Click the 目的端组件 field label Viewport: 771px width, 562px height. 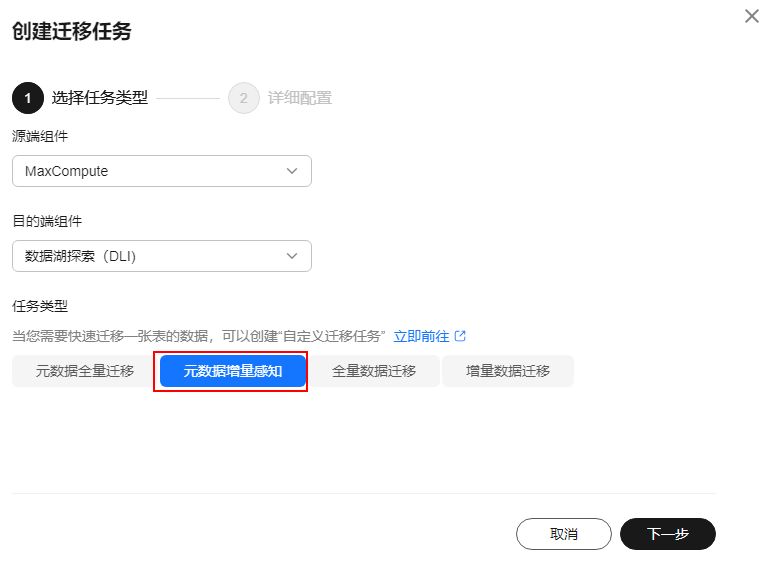(x=47, y=221)
